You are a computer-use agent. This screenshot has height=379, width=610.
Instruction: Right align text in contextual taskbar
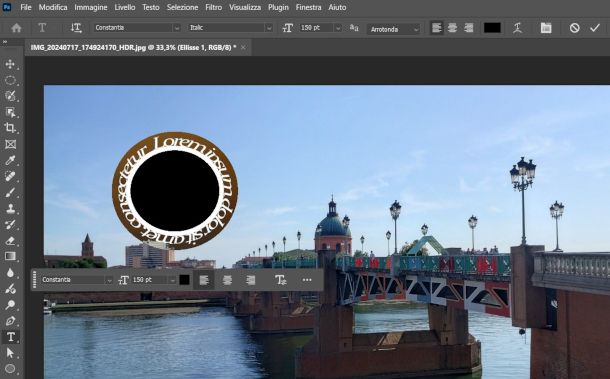coord(251,280)
